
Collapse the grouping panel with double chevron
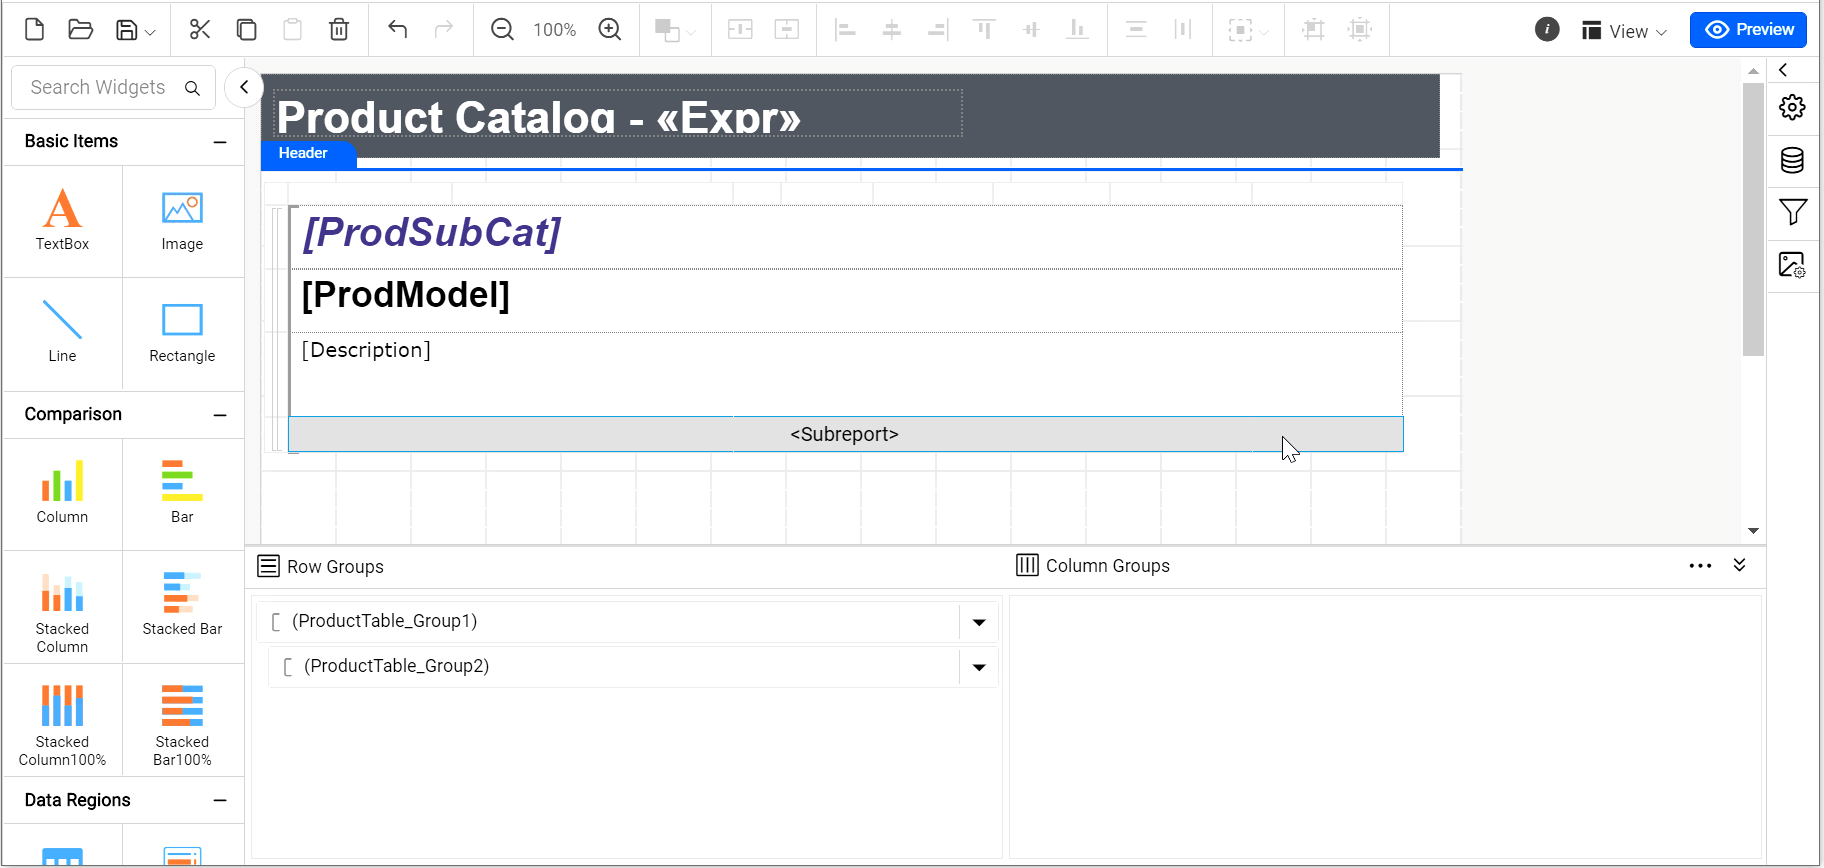click(1740, 565)
